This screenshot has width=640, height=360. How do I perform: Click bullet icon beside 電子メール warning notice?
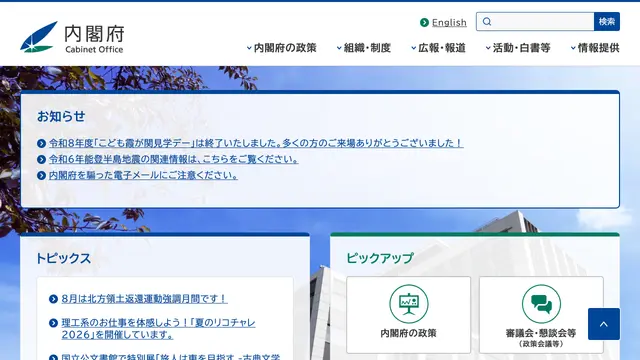click(x=41, y=176)
